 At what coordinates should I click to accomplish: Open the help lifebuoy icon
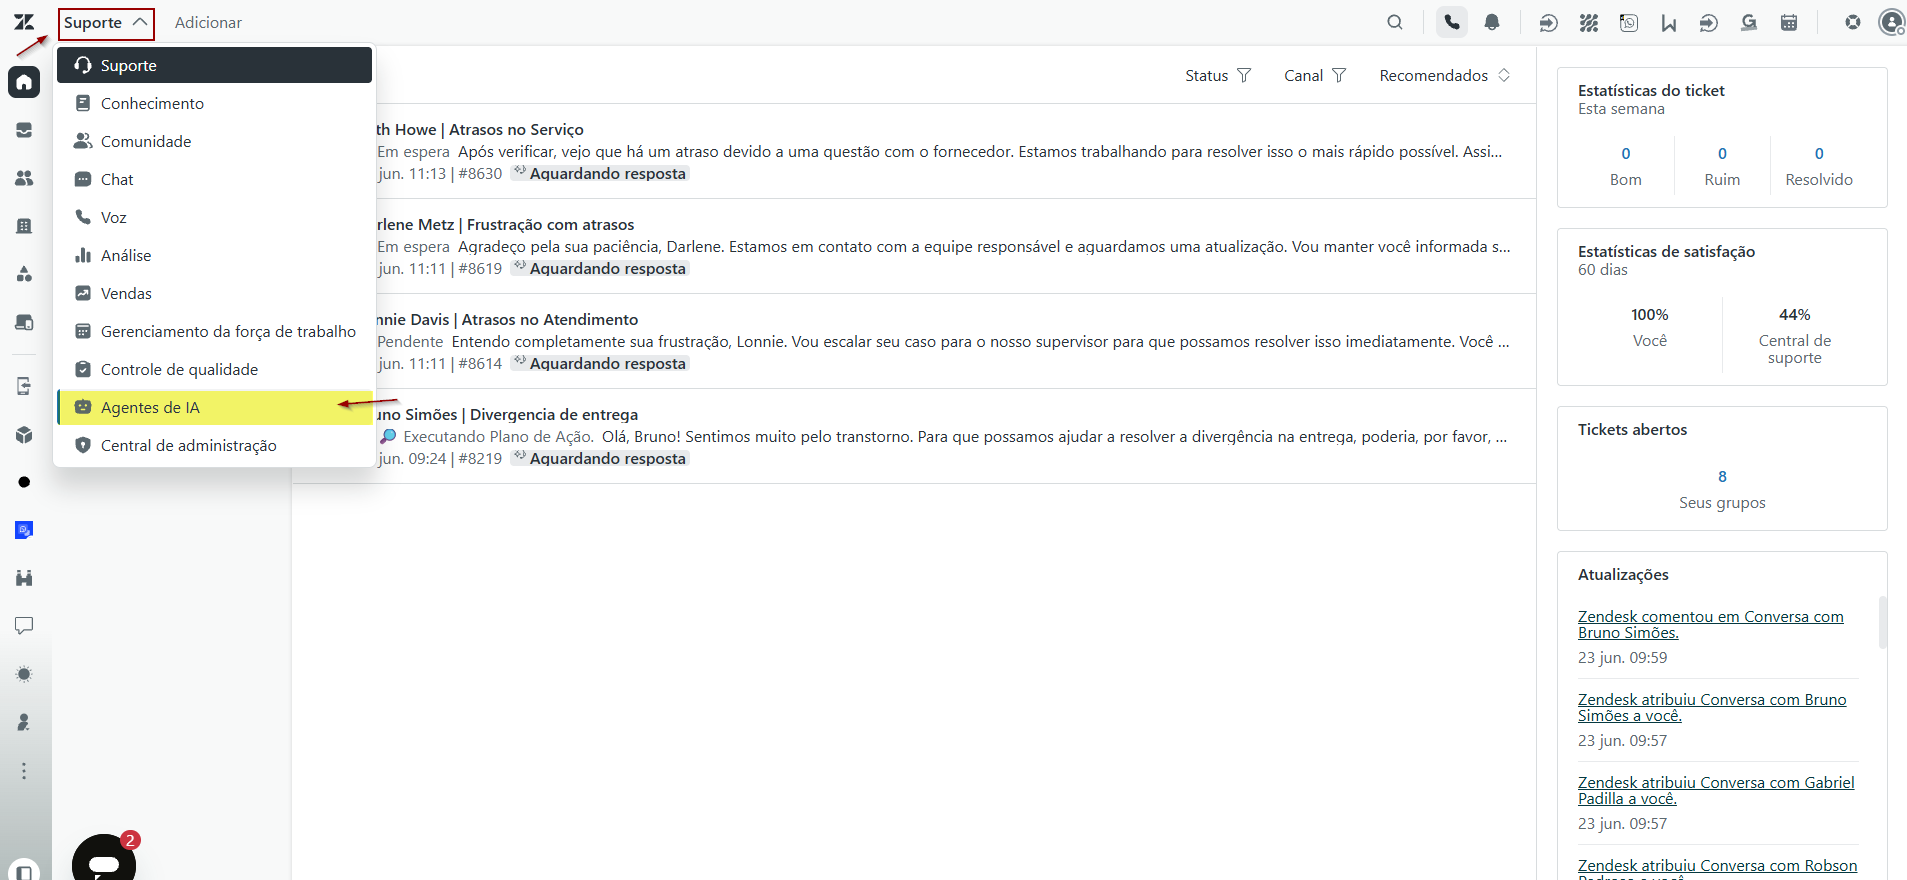click(x=1853, y=22)
